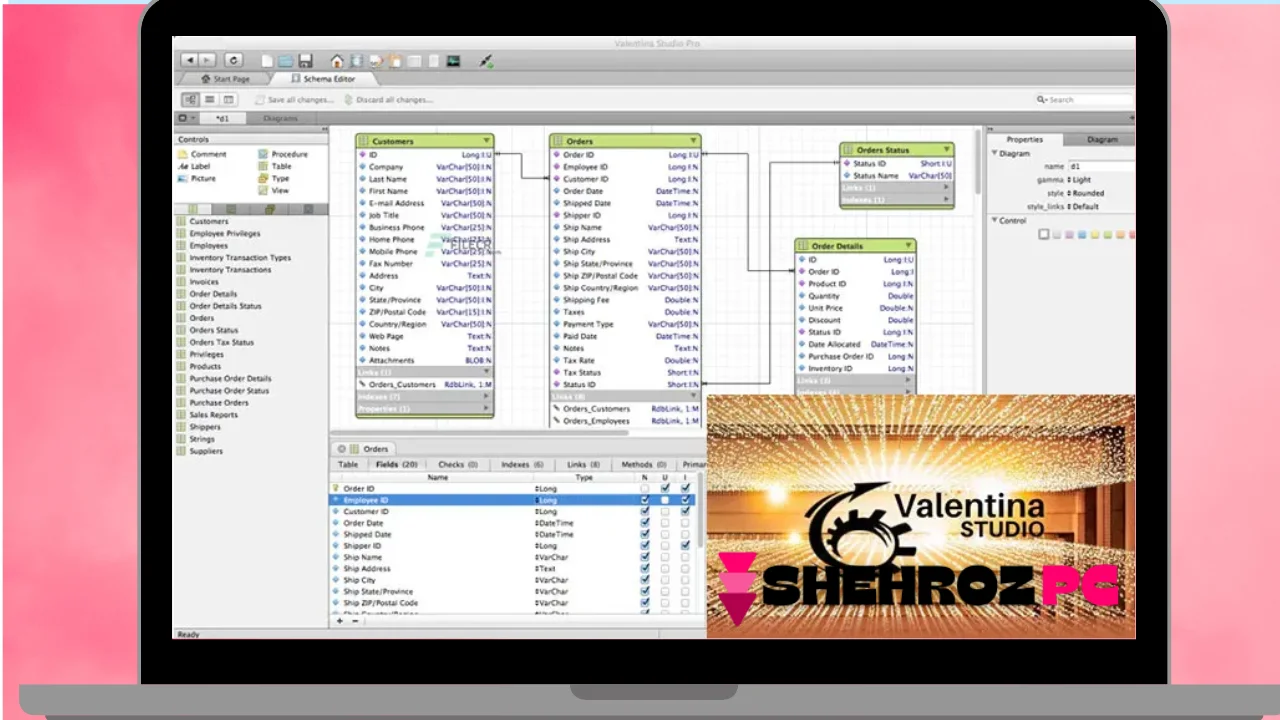Toggle N checkbox for Customer ID row
1280x720 pixels.
(x=644, y=512)
